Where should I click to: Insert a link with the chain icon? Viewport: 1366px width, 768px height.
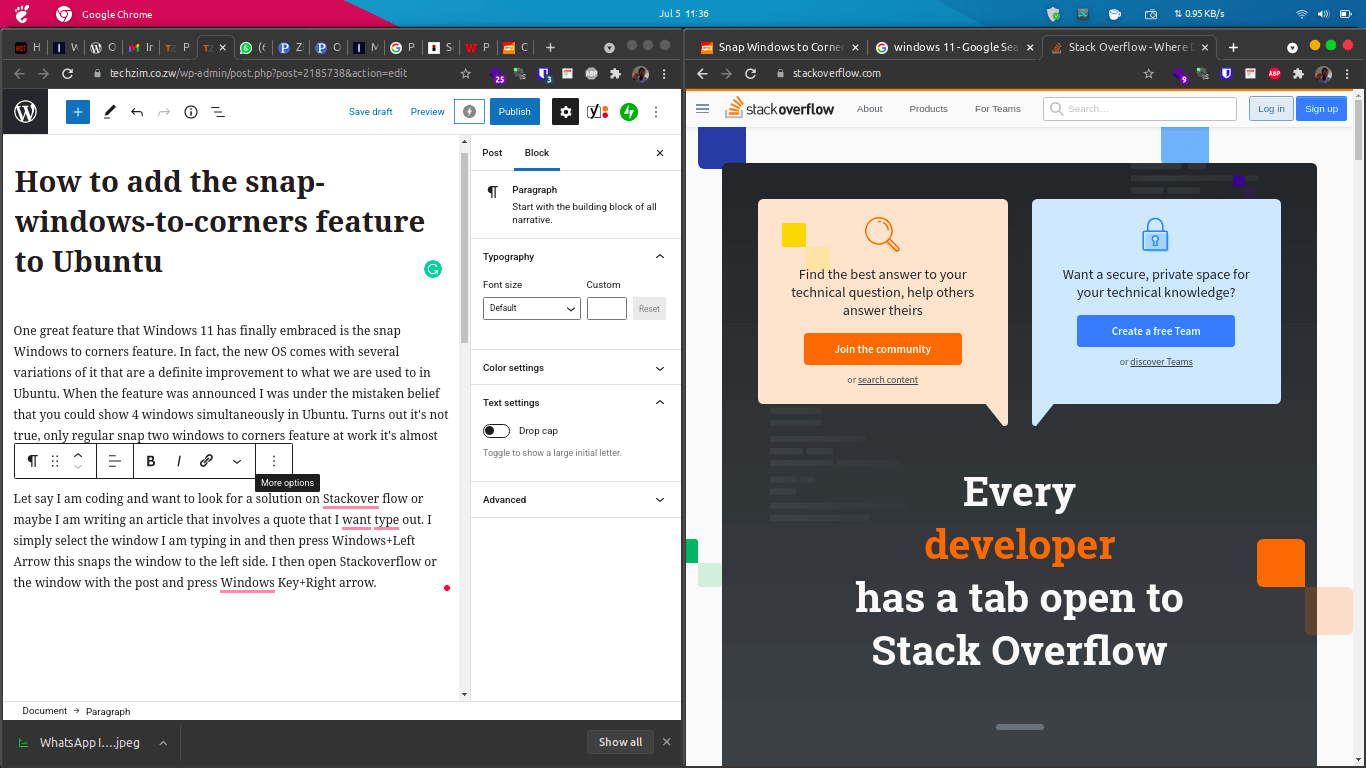pyautogui.click(x=206, y=461)
